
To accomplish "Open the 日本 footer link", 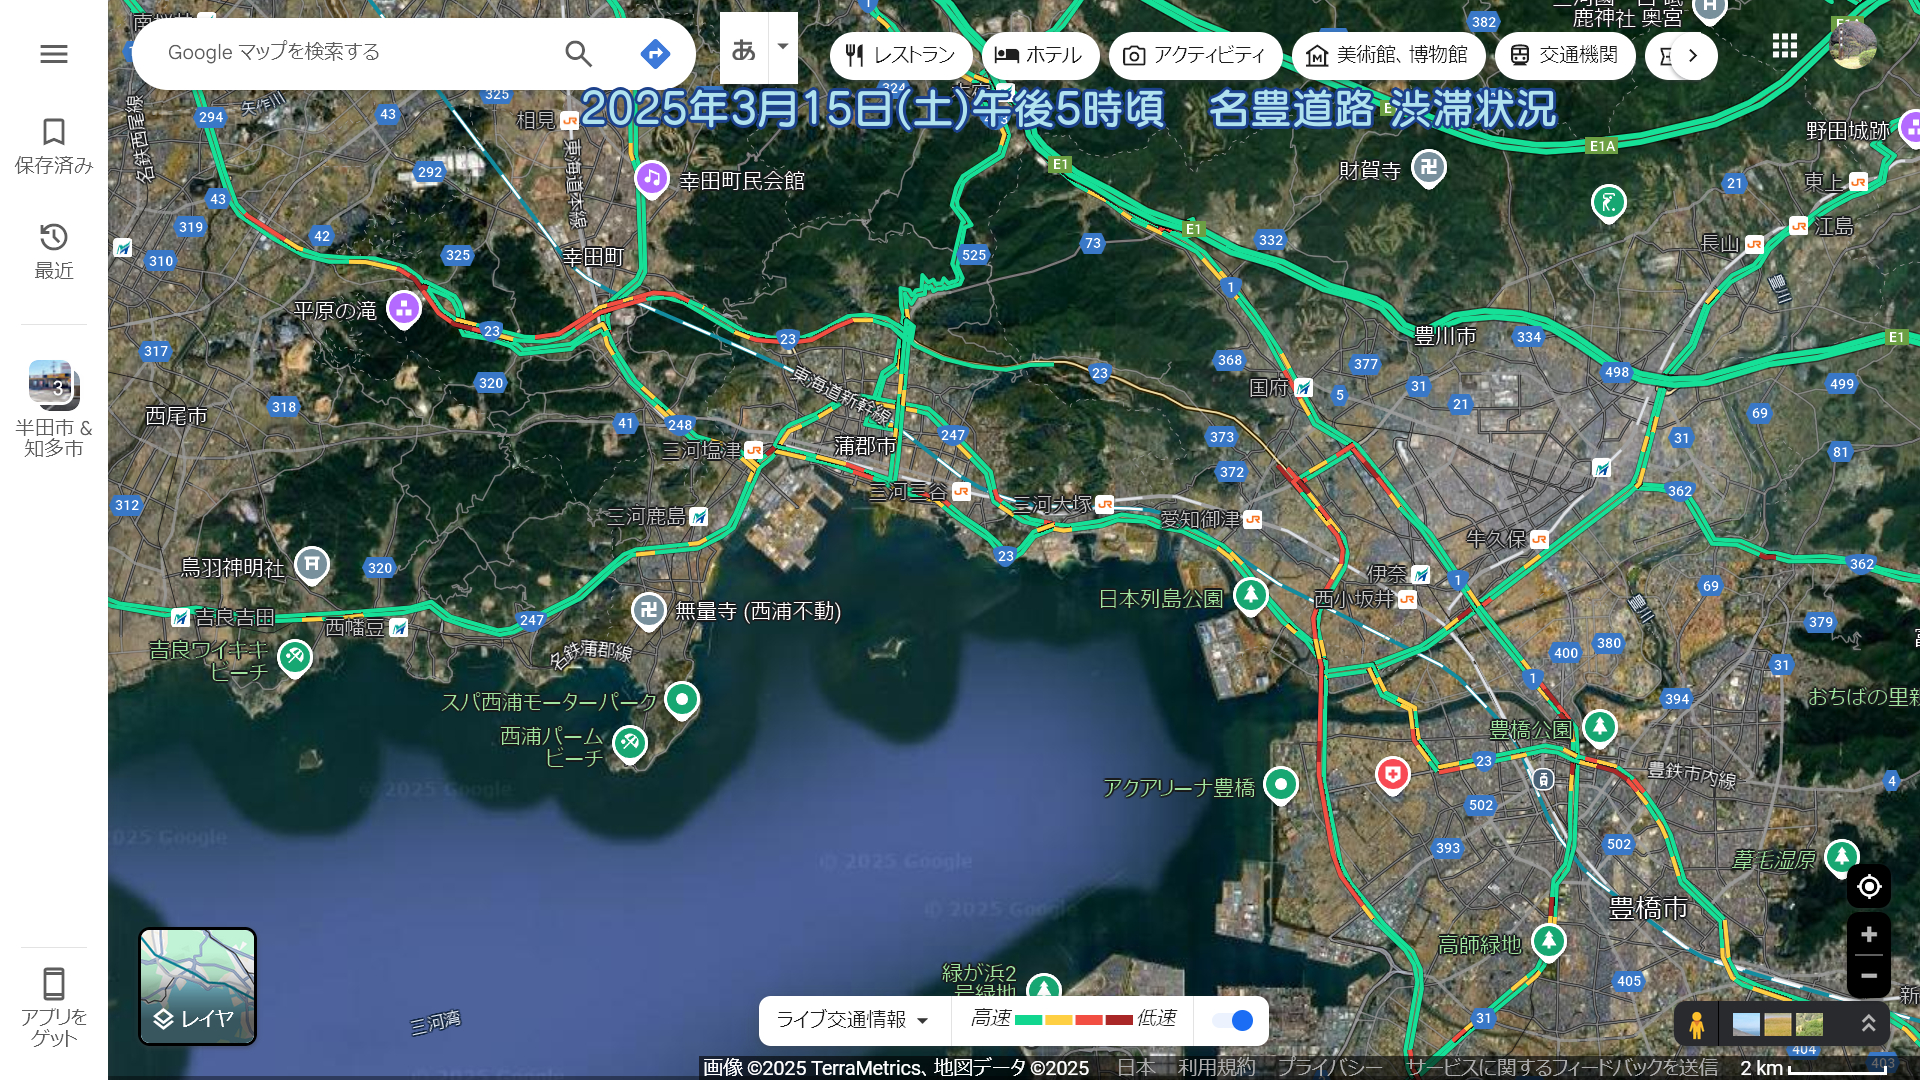I will tap(1136, 1068).
